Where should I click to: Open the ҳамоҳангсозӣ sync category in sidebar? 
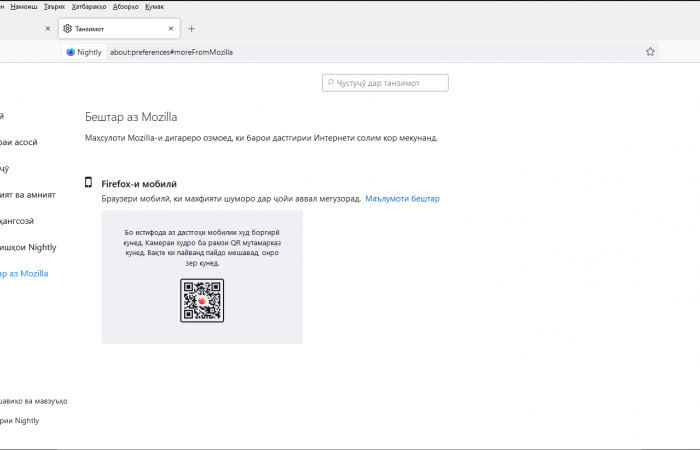[17, 221]
